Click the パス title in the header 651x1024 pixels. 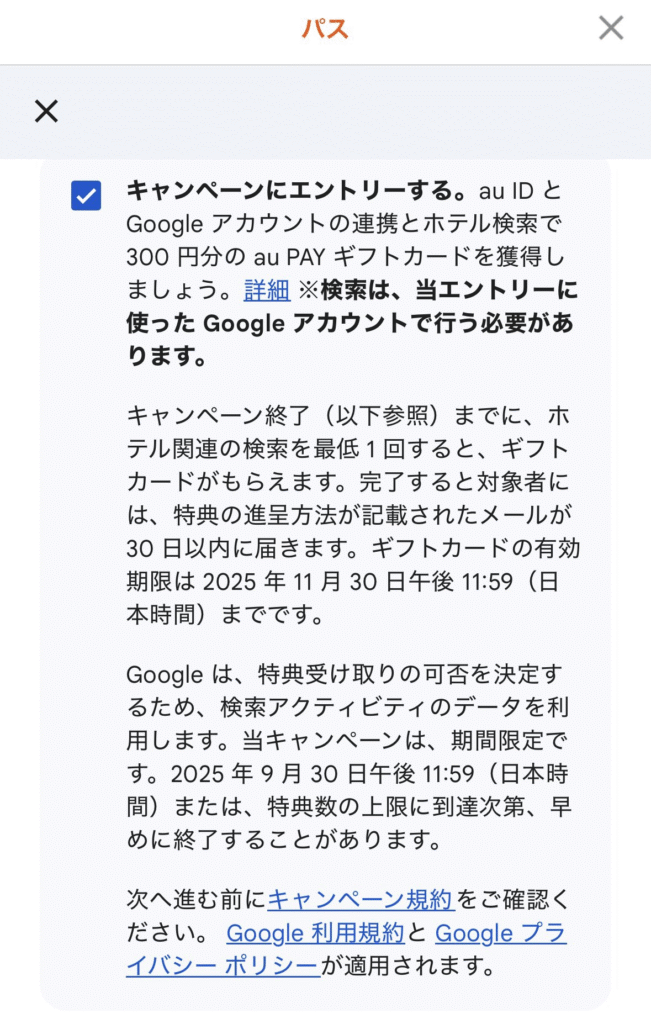pos(325,29)
